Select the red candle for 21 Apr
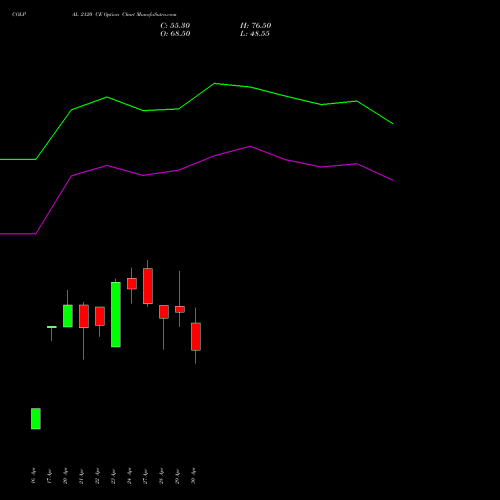 [84, 316]
